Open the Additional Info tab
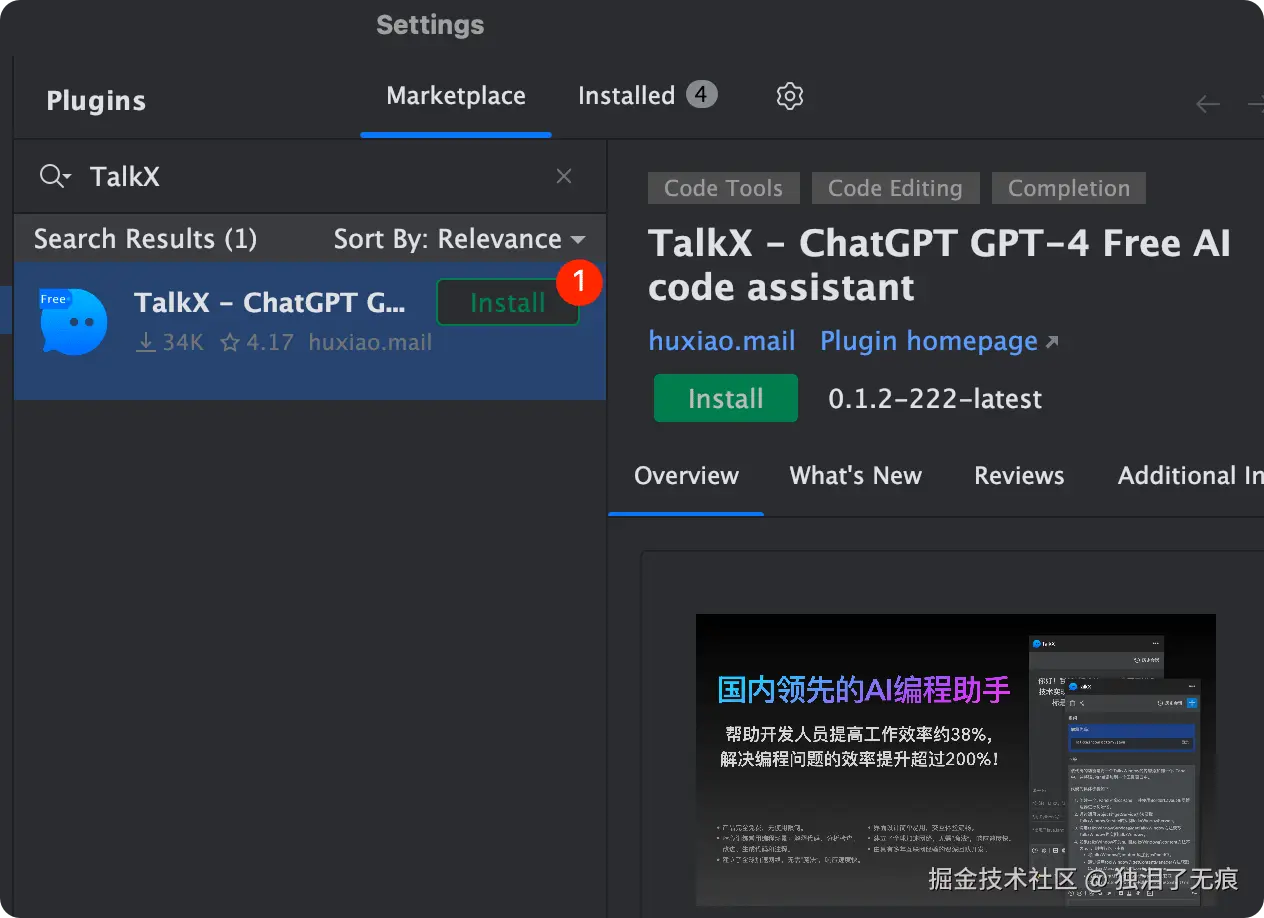Screen dimensions: 1264x918 tap(1190, 476)
